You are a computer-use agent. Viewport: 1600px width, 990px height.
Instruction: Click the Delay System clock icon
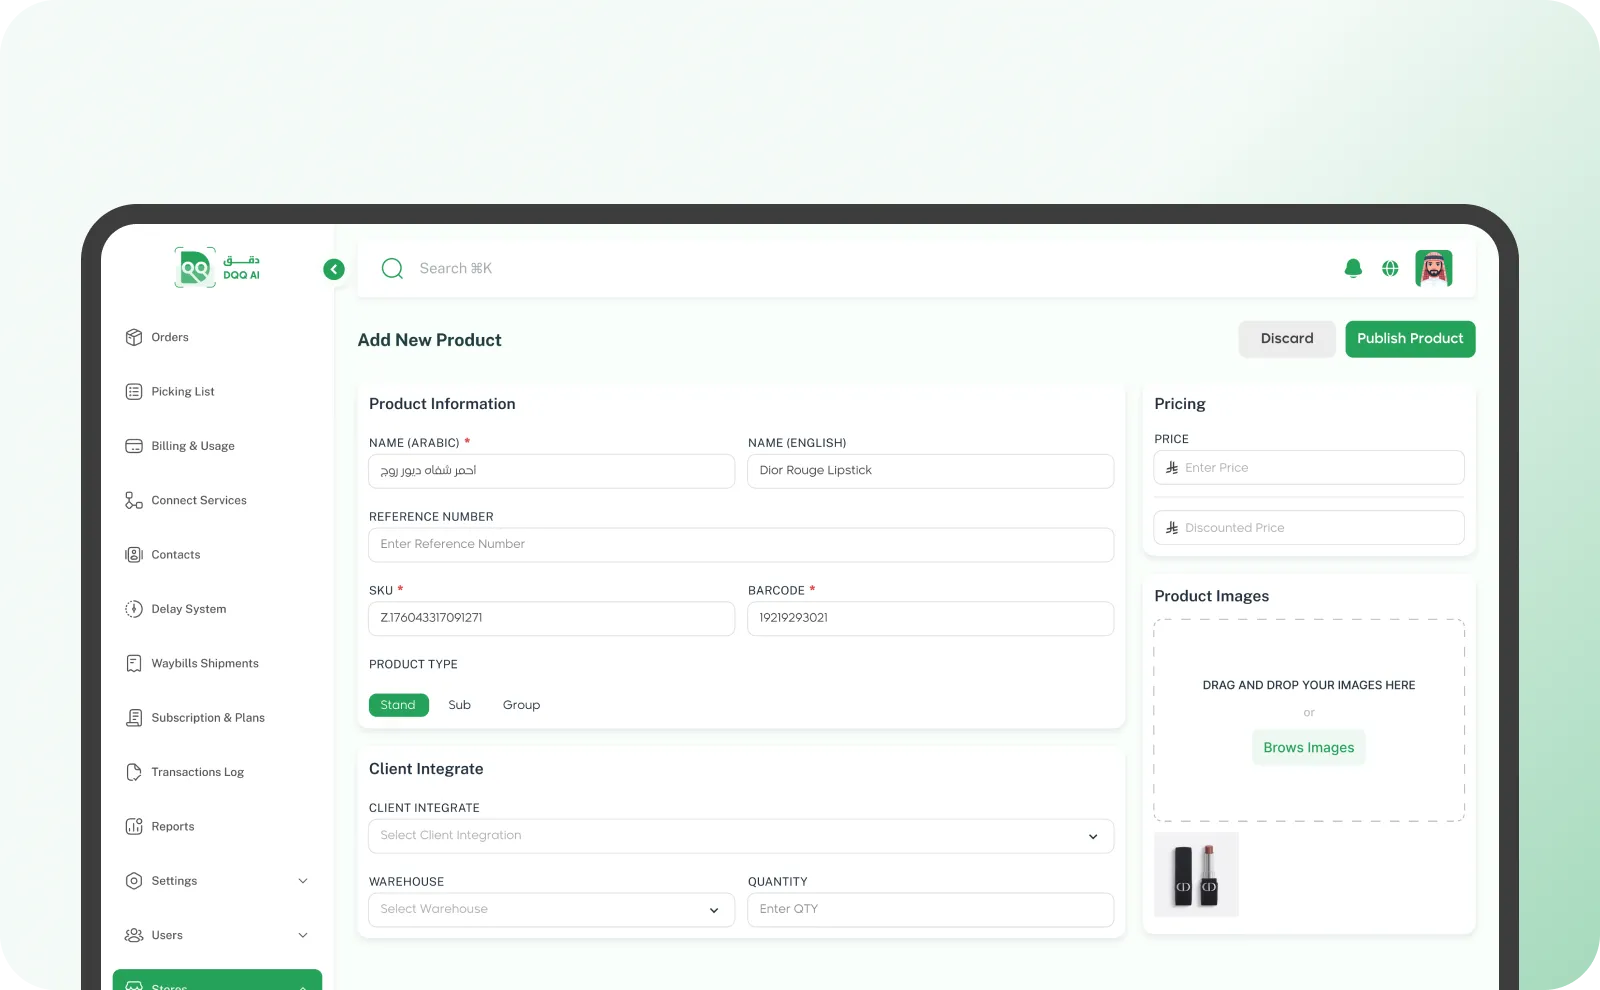tap(134, 609)
